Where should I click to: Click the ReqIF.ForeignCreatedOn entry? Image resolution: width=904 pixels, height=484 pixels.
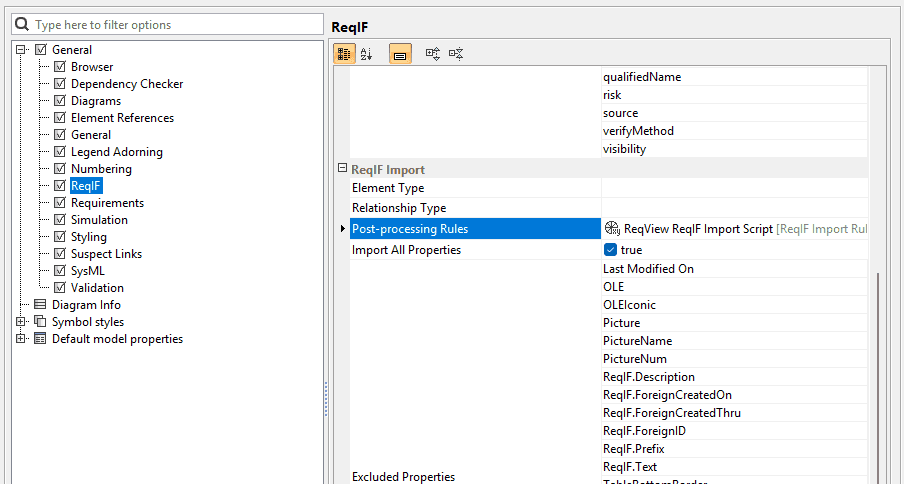734,395
